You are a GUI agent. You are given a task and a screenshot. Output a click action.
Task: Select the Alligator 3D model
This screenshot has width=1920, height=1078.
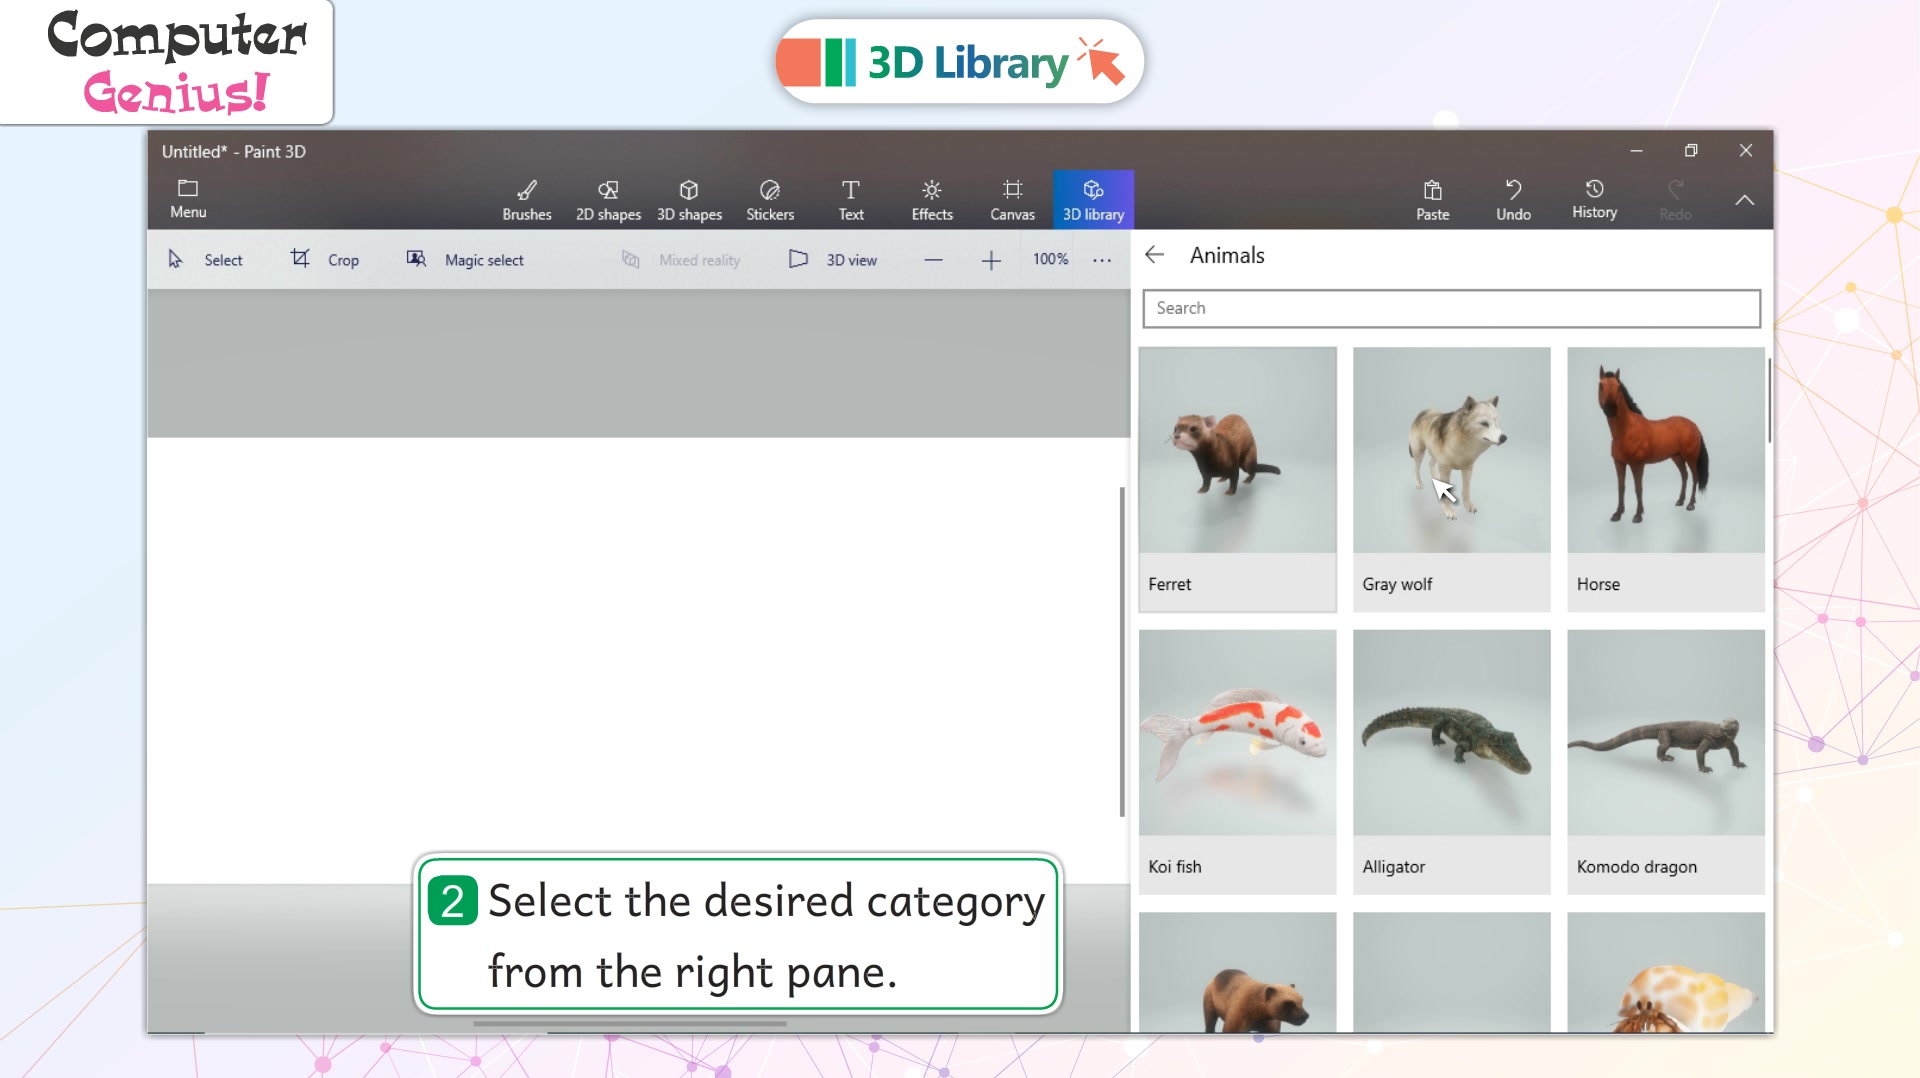tap(1451, 761)
